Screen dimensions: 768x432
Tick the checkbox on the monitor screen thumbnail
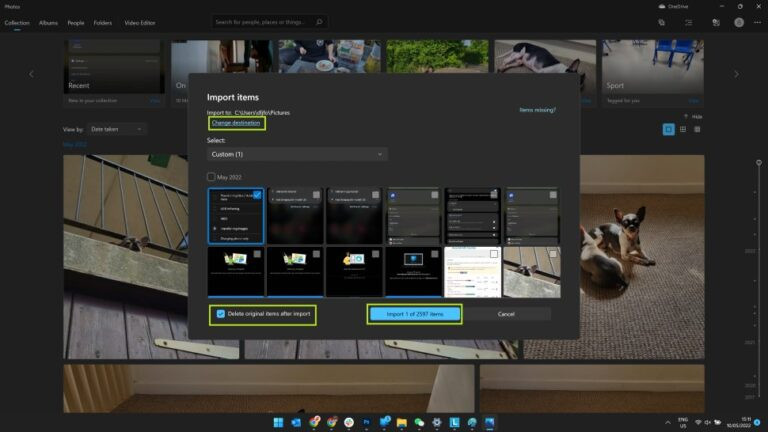pos(434,254)
